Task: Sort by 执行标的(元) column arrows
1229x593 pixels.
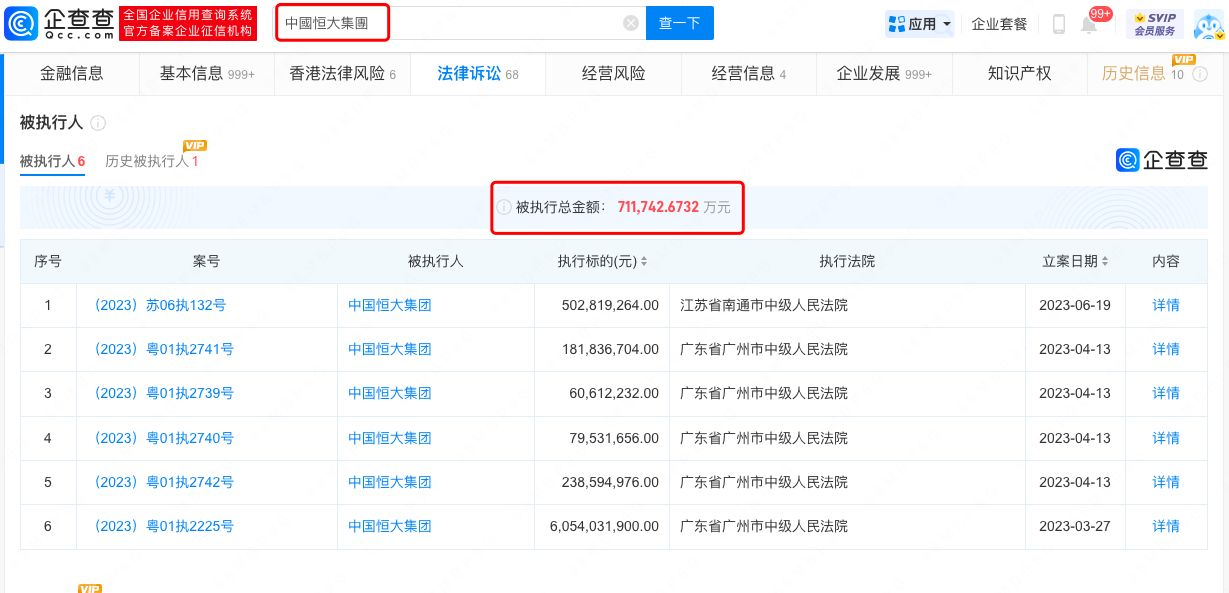Action: [644, 261]
